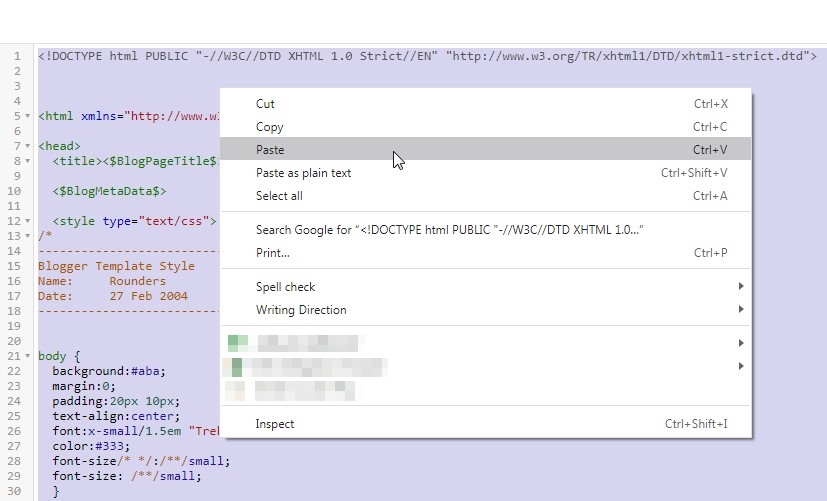
Task: Click the pale icon of the third blurred extension entry
Action: [236, 389]
